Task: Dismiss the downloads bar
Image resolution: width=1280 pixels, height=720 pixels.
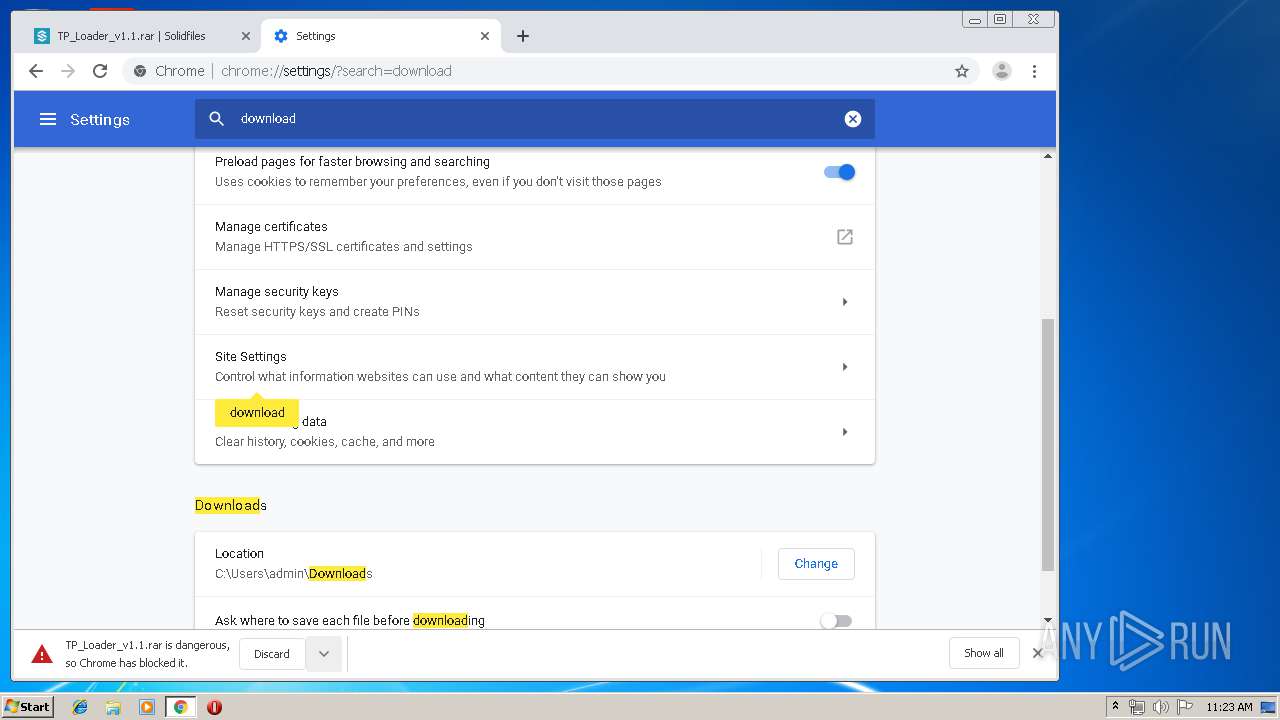Action: [1038, 653]
